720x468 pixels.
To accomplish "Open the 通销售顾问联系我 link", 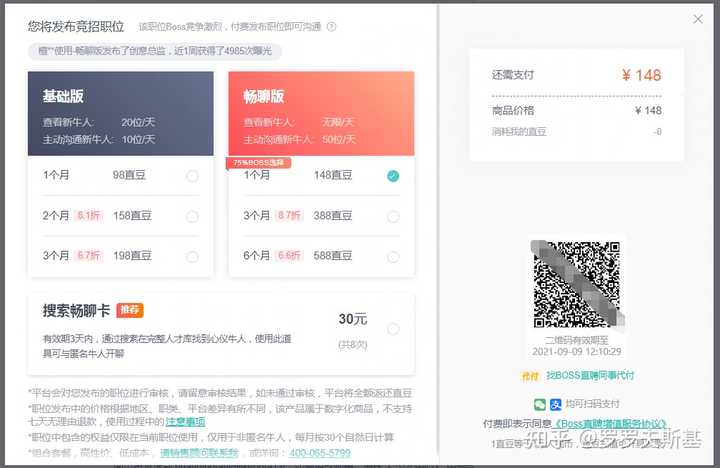I will coord(199,453).
